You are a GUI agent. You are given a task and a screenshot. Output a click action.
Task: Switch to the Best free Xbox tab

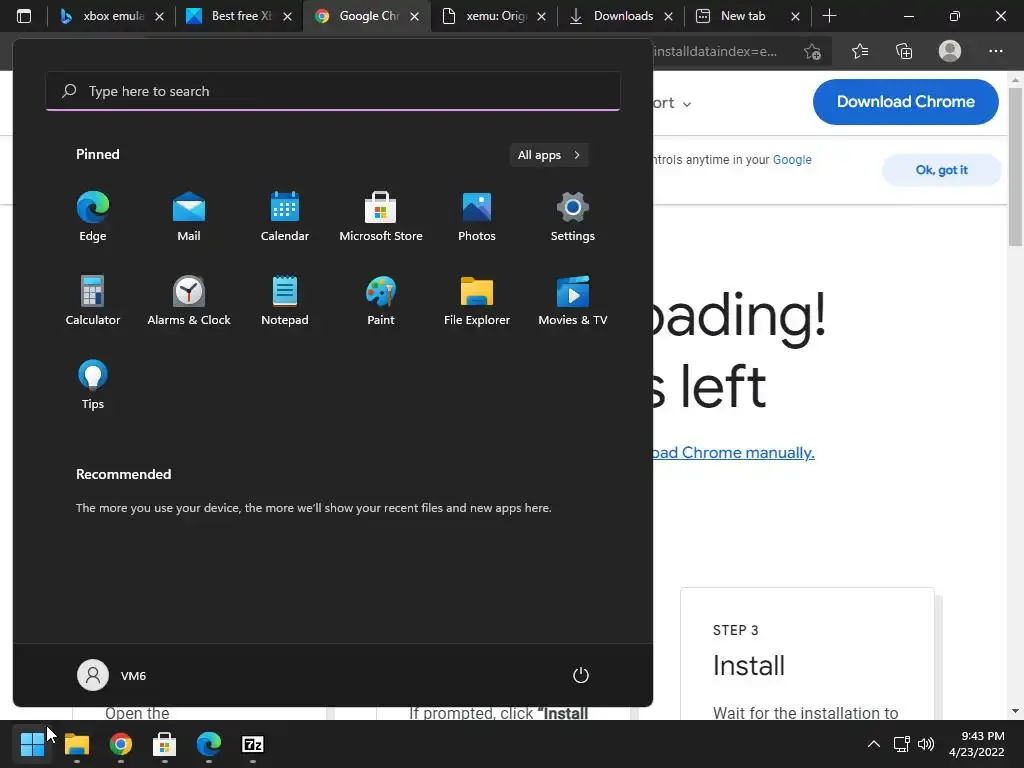click(x=240, y=16)
